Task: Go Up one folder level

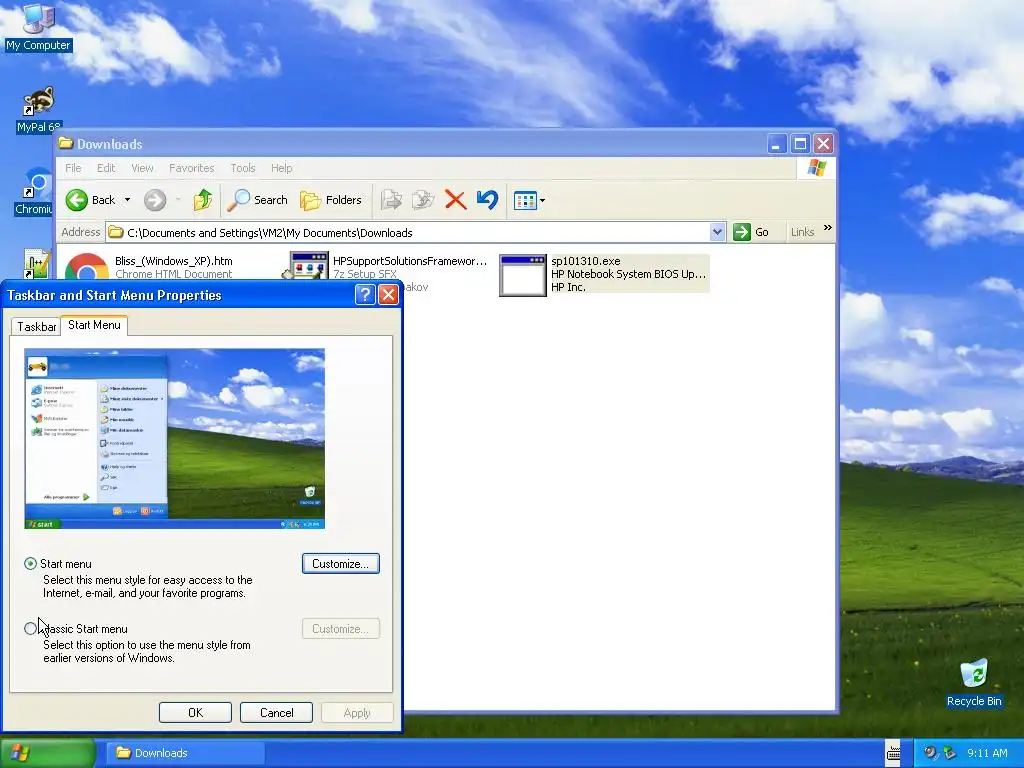Action: pos(202,200)
